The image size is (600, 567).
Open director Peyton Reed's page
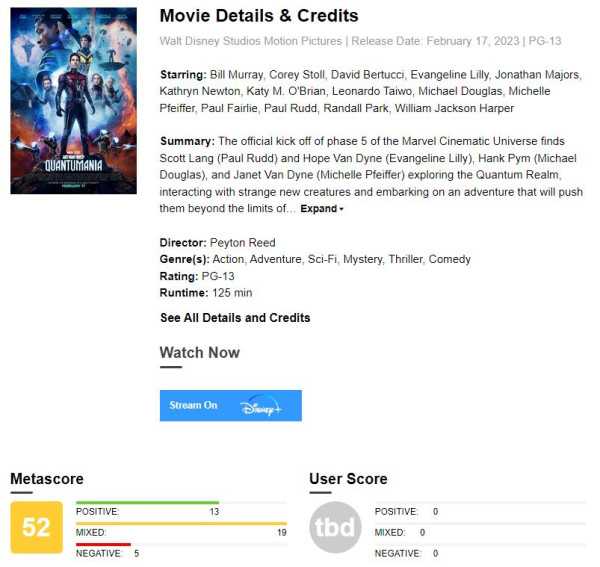coord(242,243)
